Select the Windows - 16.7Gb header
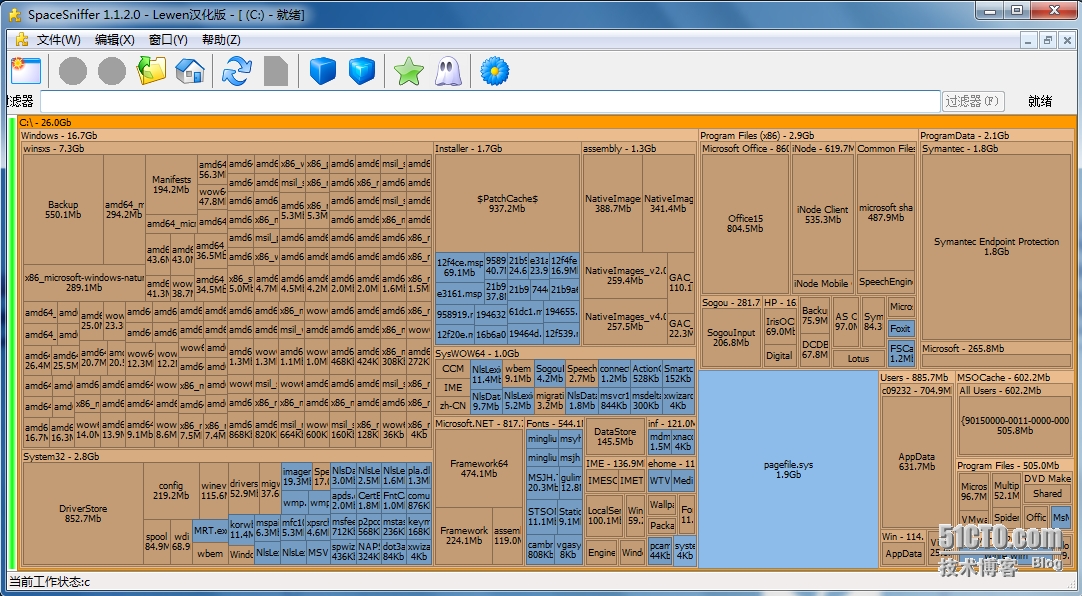Image resolution: width=1082 pixels, height=596 pixels. 359,135
